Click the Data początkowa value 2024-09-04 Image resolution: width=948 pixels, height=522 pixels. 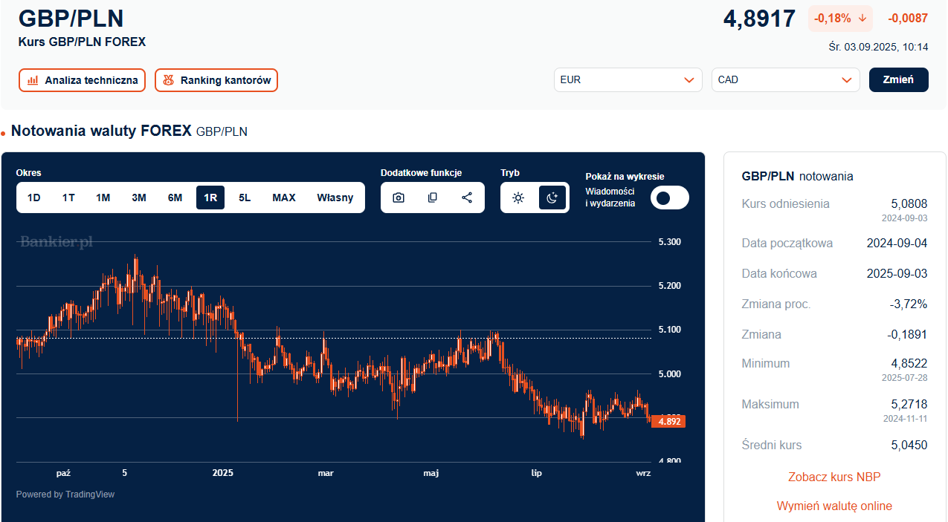[x=897, y=243]
